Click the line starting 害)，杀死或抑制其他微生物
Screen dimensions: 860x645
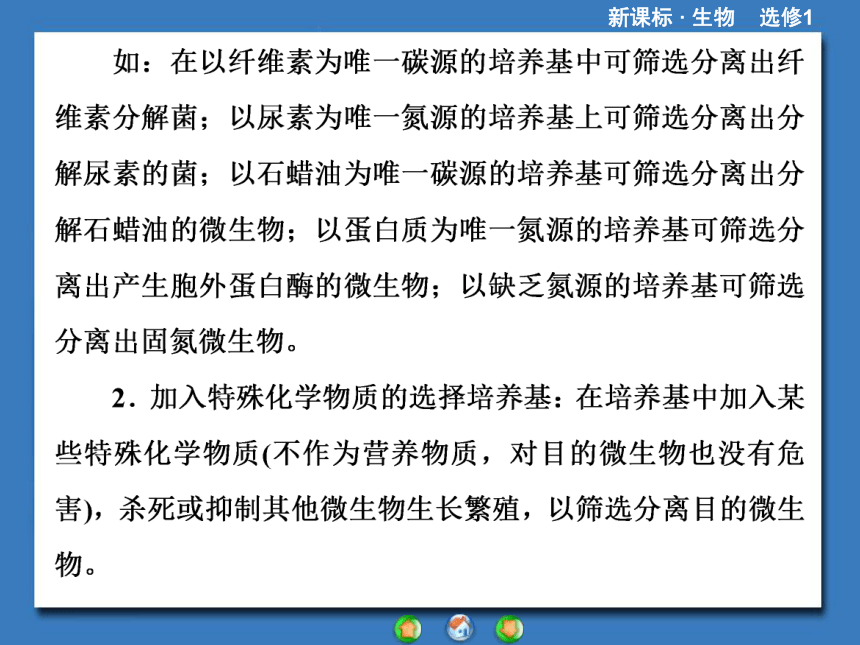[429, 509]
